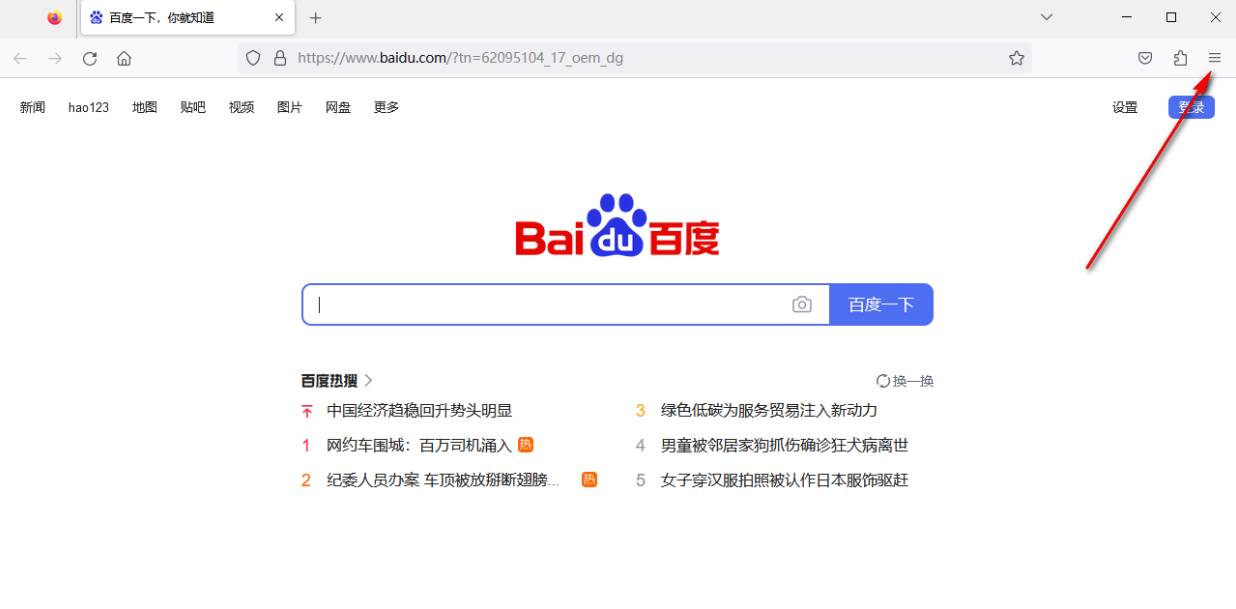Open the 网盘 link
Image resolution: width=1236 pixels, height=609 pixels.
click(338, 107)
